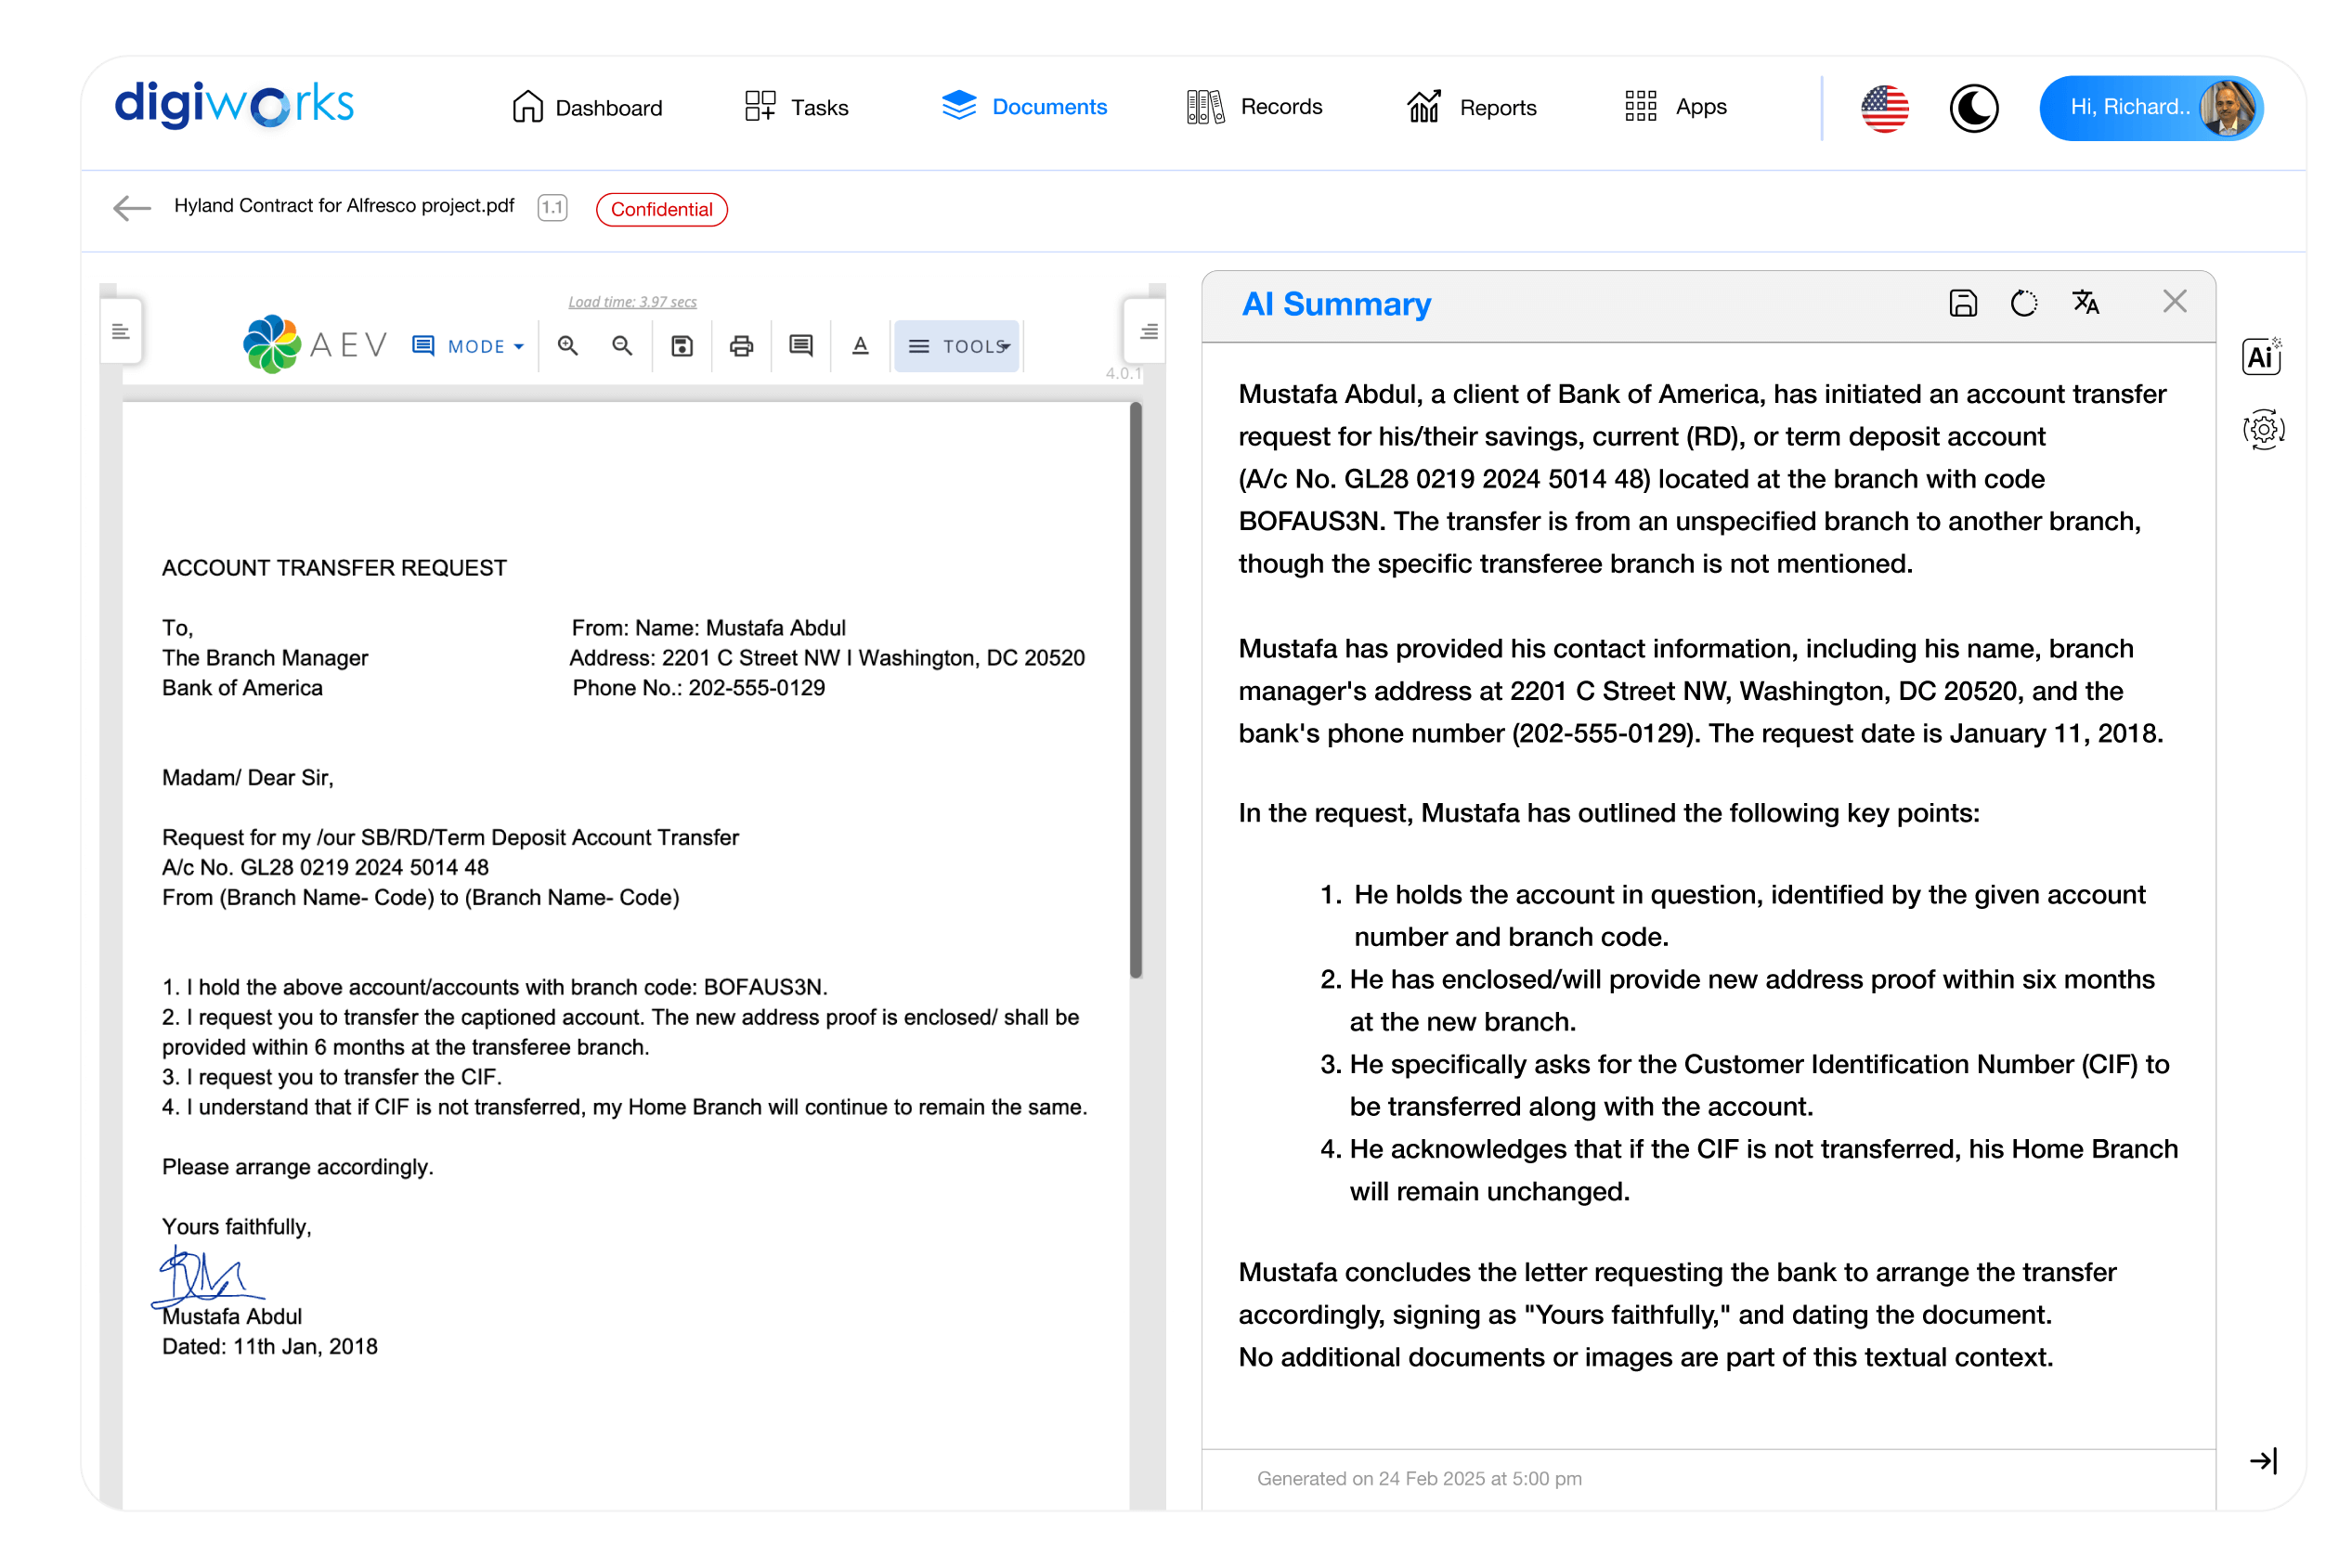This screenshot has height=1568, width=2352.
Task: Toggle the viewer's left sidebar panel
Action: click(121, 331)
